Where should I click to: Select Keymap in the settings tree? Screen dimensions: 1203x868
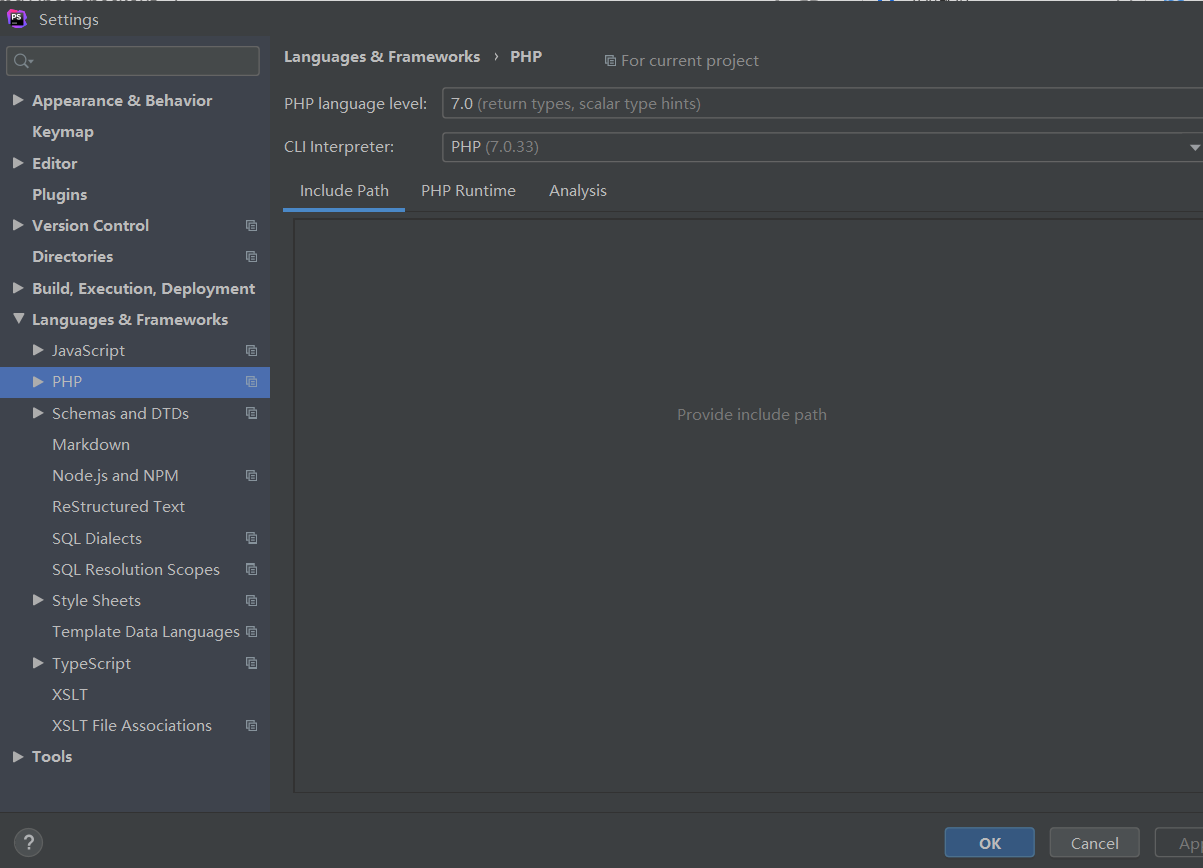(63, 132)
